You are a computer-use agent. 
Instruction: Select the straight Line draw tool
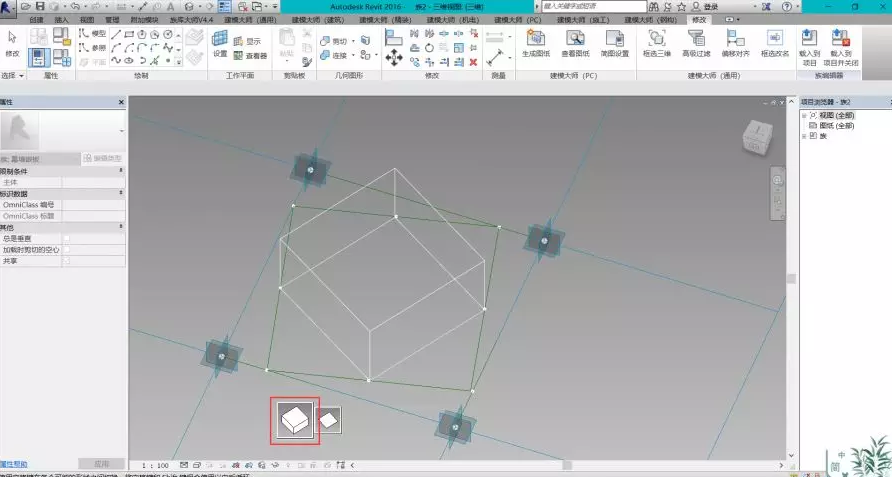(116, 35)
